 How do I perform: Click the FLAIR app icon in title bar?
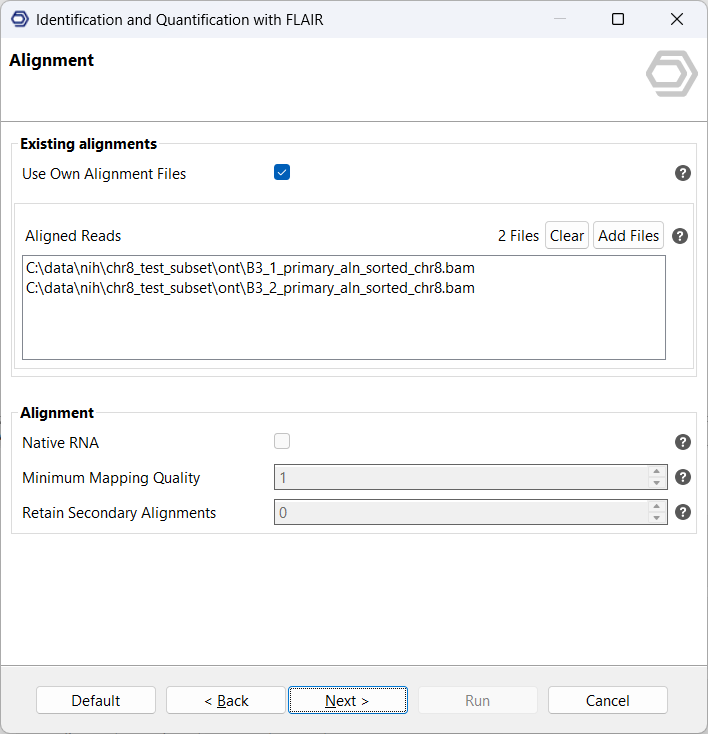point(19,19)
